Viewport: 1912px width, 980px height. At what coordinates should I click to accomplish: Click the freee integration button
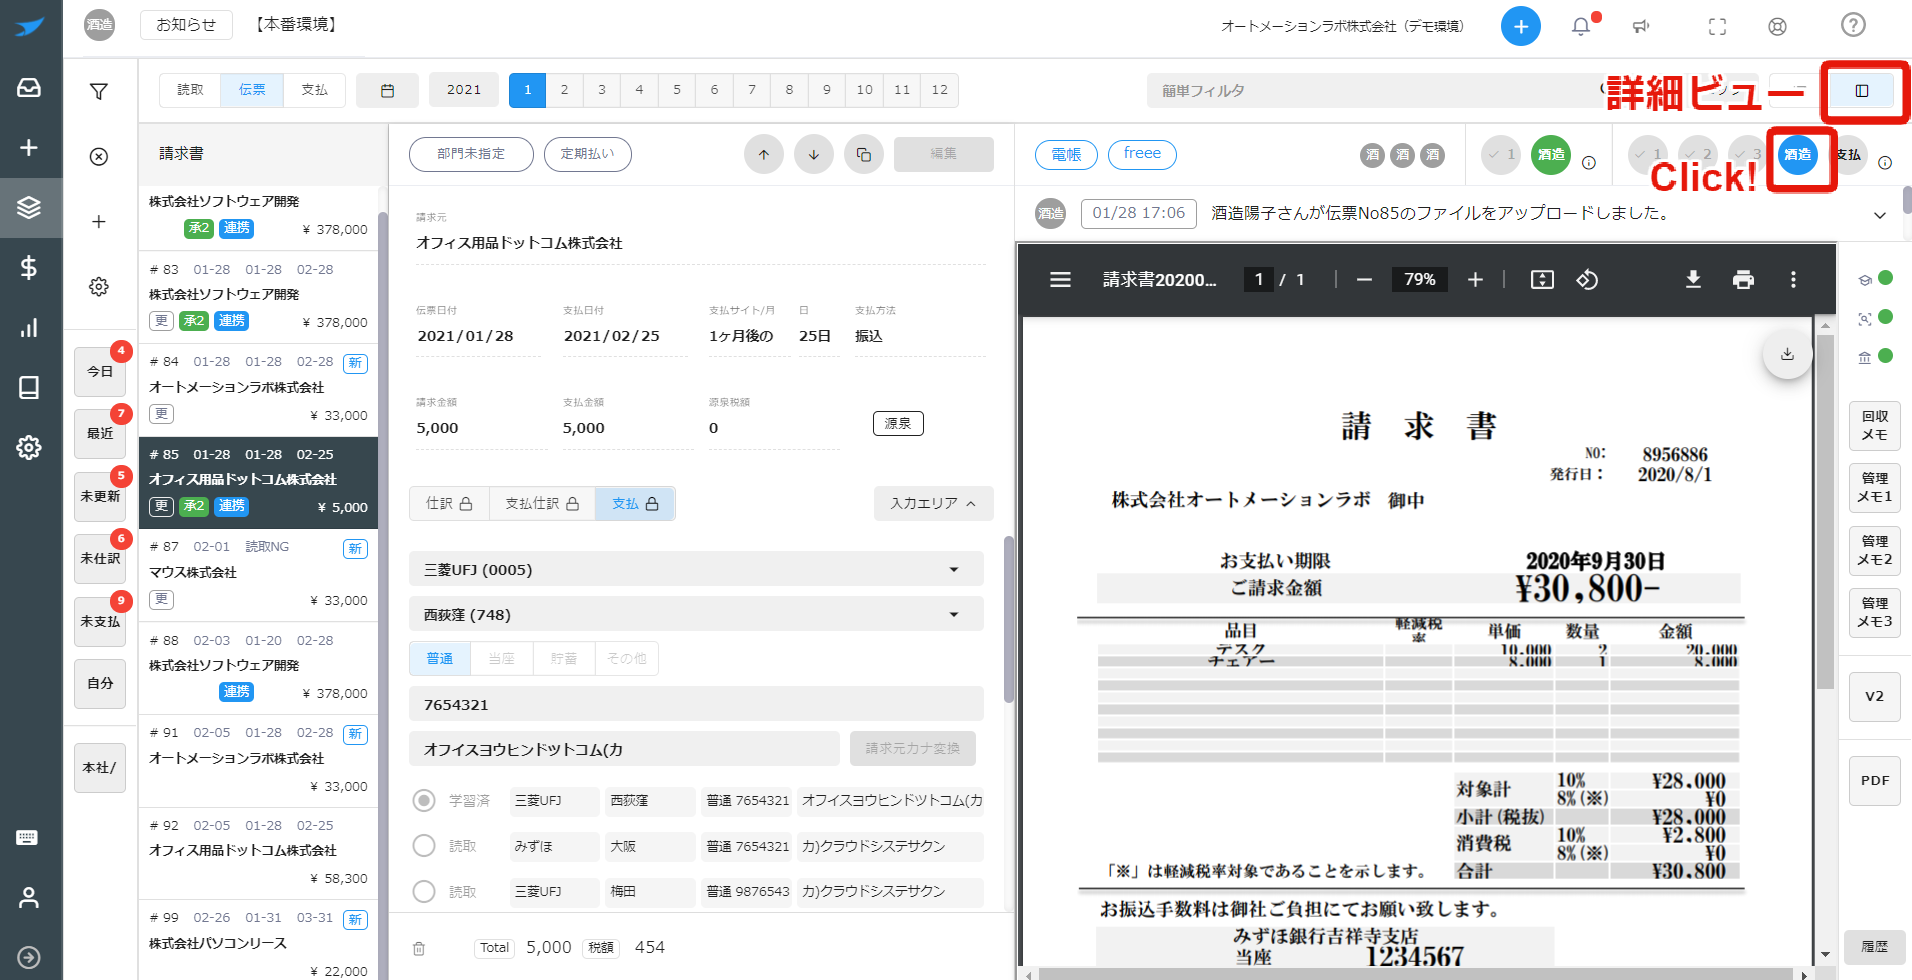(1142, 154)
